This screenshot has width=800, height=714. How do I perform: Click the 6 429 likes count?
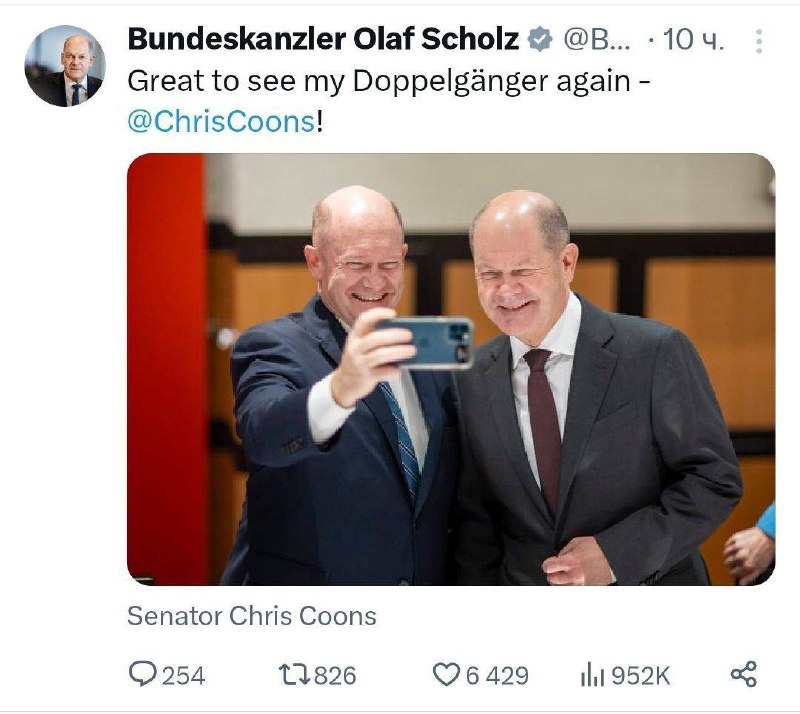tap(497, 676)
